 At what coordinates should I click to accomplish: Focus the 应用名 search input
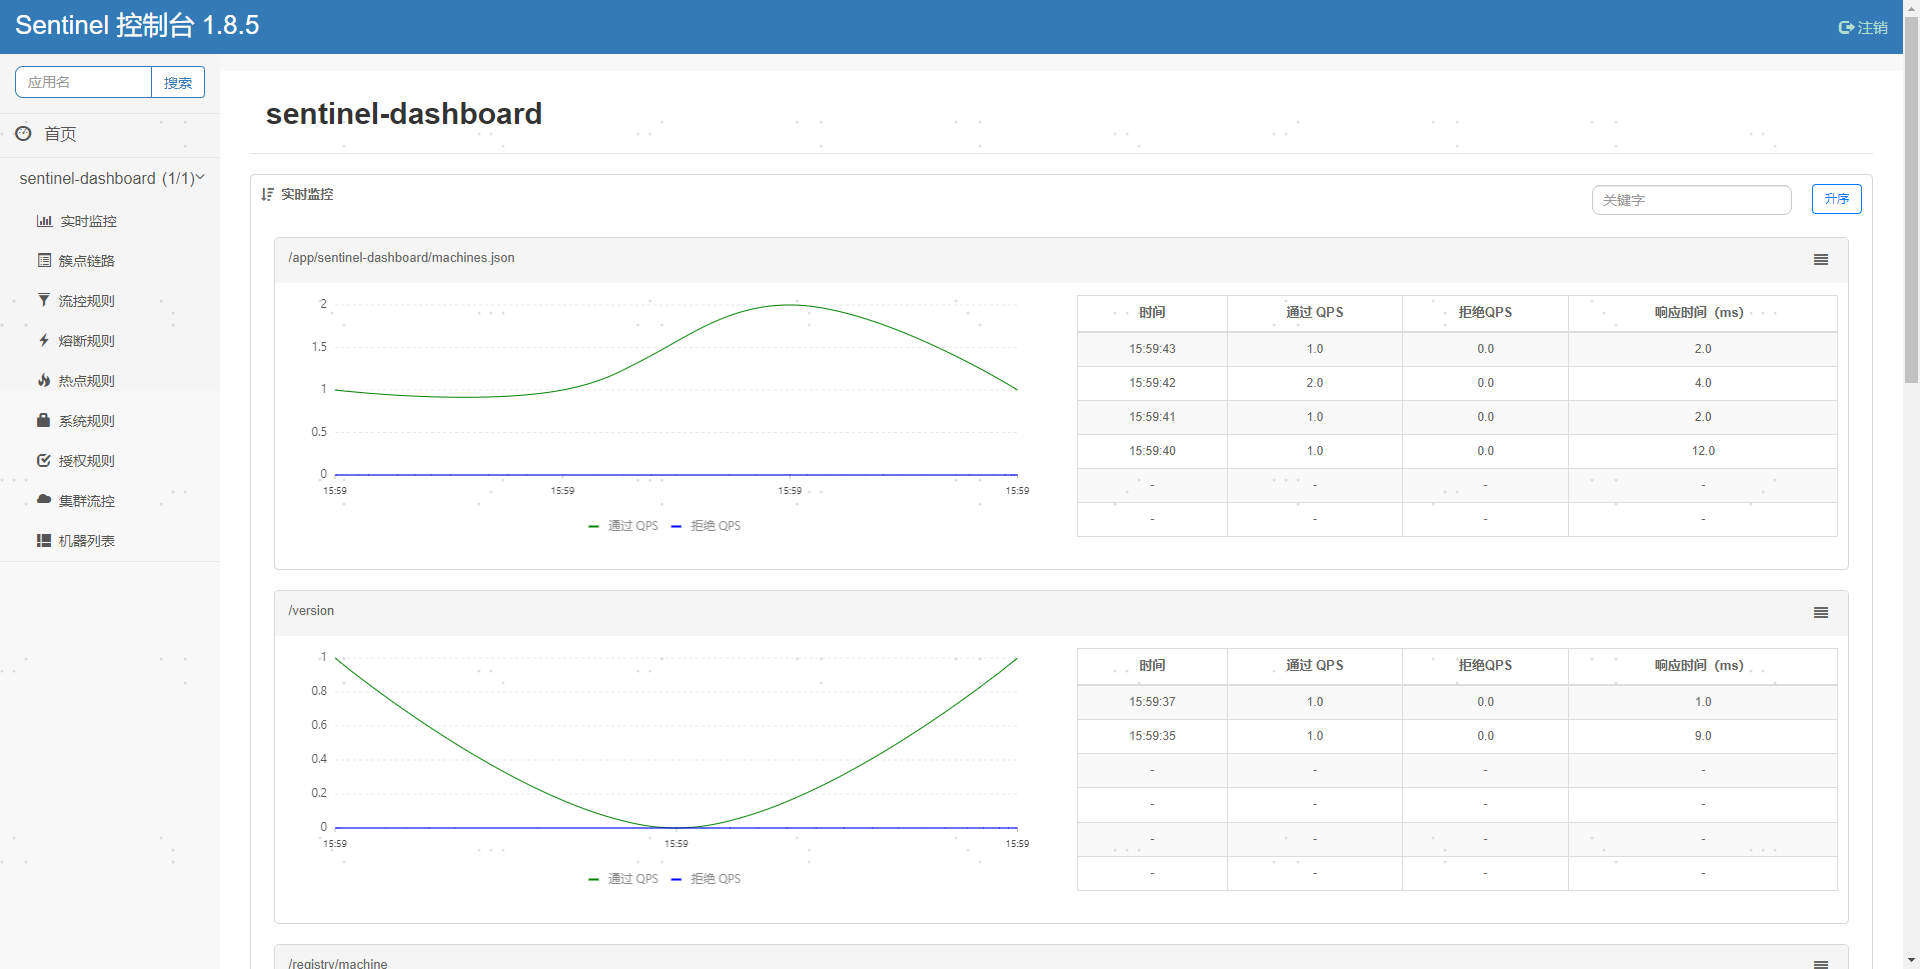click(x=83, y=82)
